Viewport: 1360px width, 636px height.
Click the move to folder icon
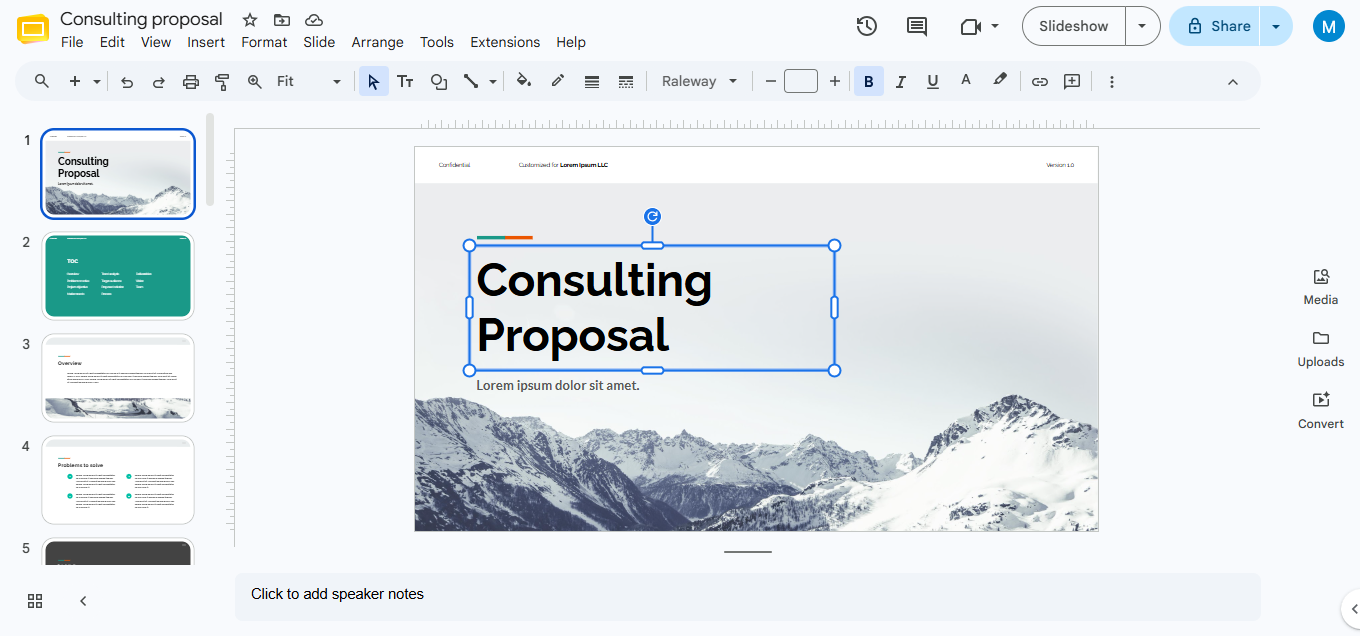(x=282, y=20)
